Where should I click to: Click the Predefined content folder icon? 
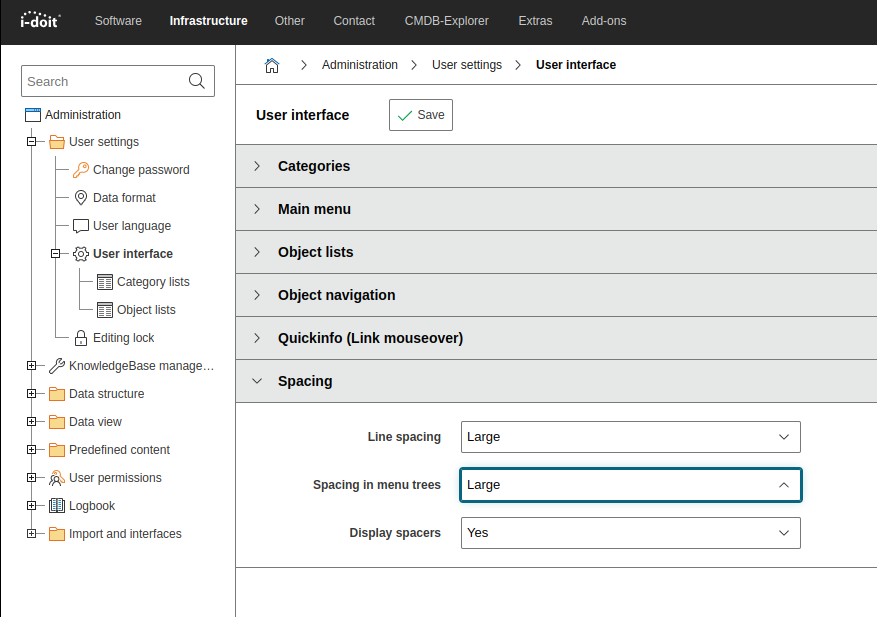(56, 450)
